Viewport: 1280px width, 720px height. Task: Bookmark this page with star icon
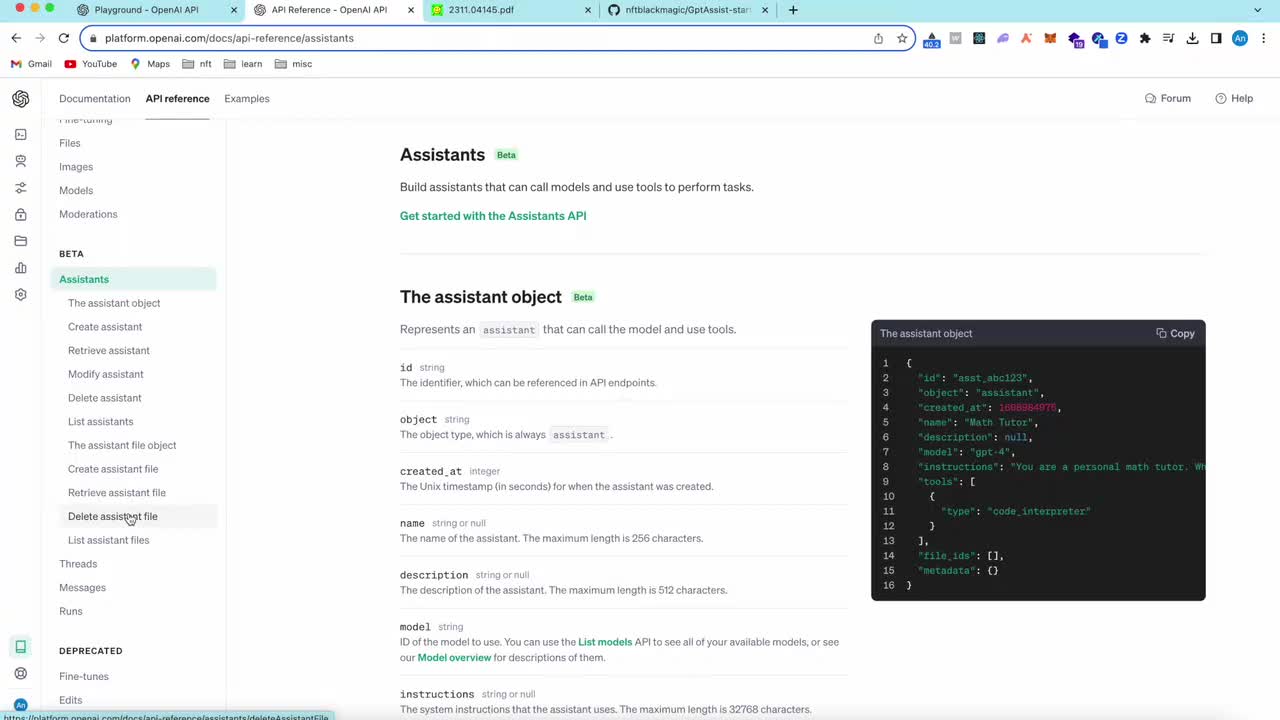coord(902,38)
